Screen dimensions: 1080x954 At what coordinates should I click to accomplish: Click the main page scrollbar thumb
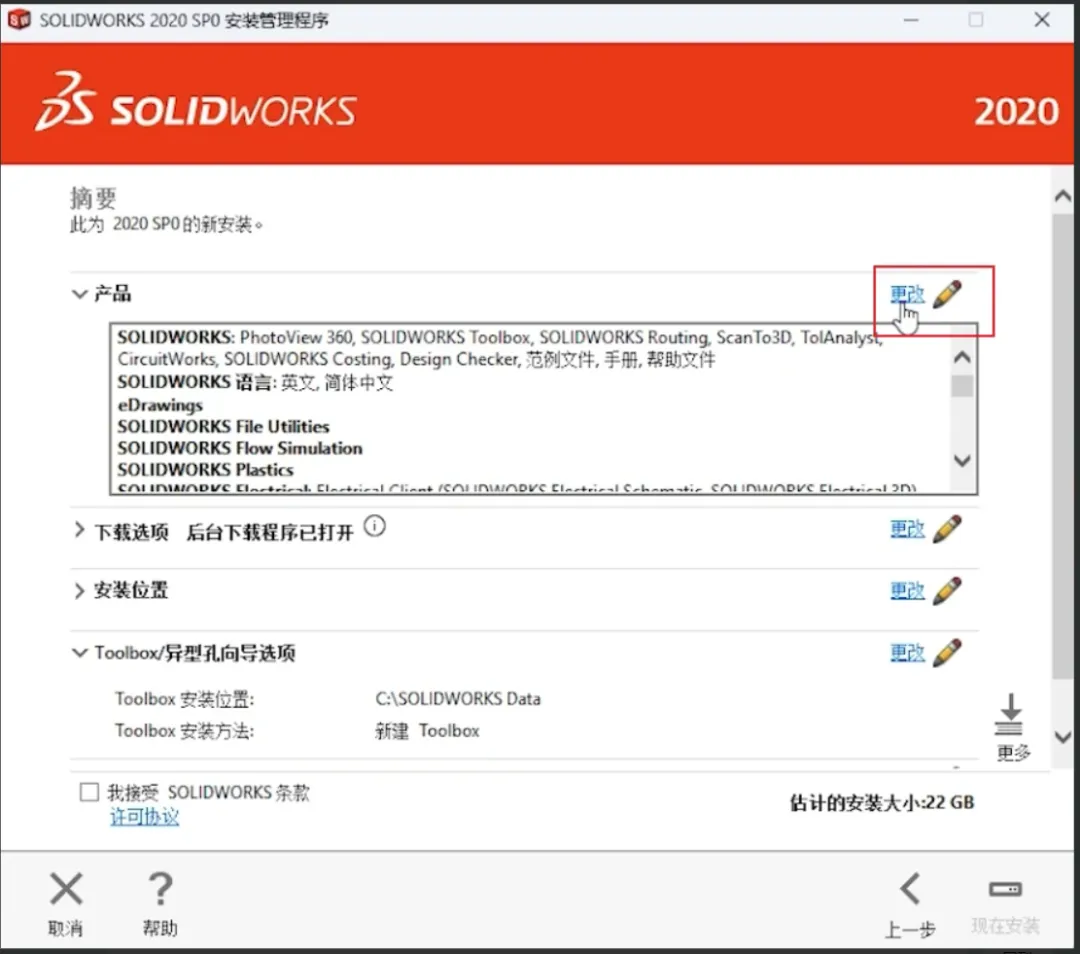coord(1063,446)
